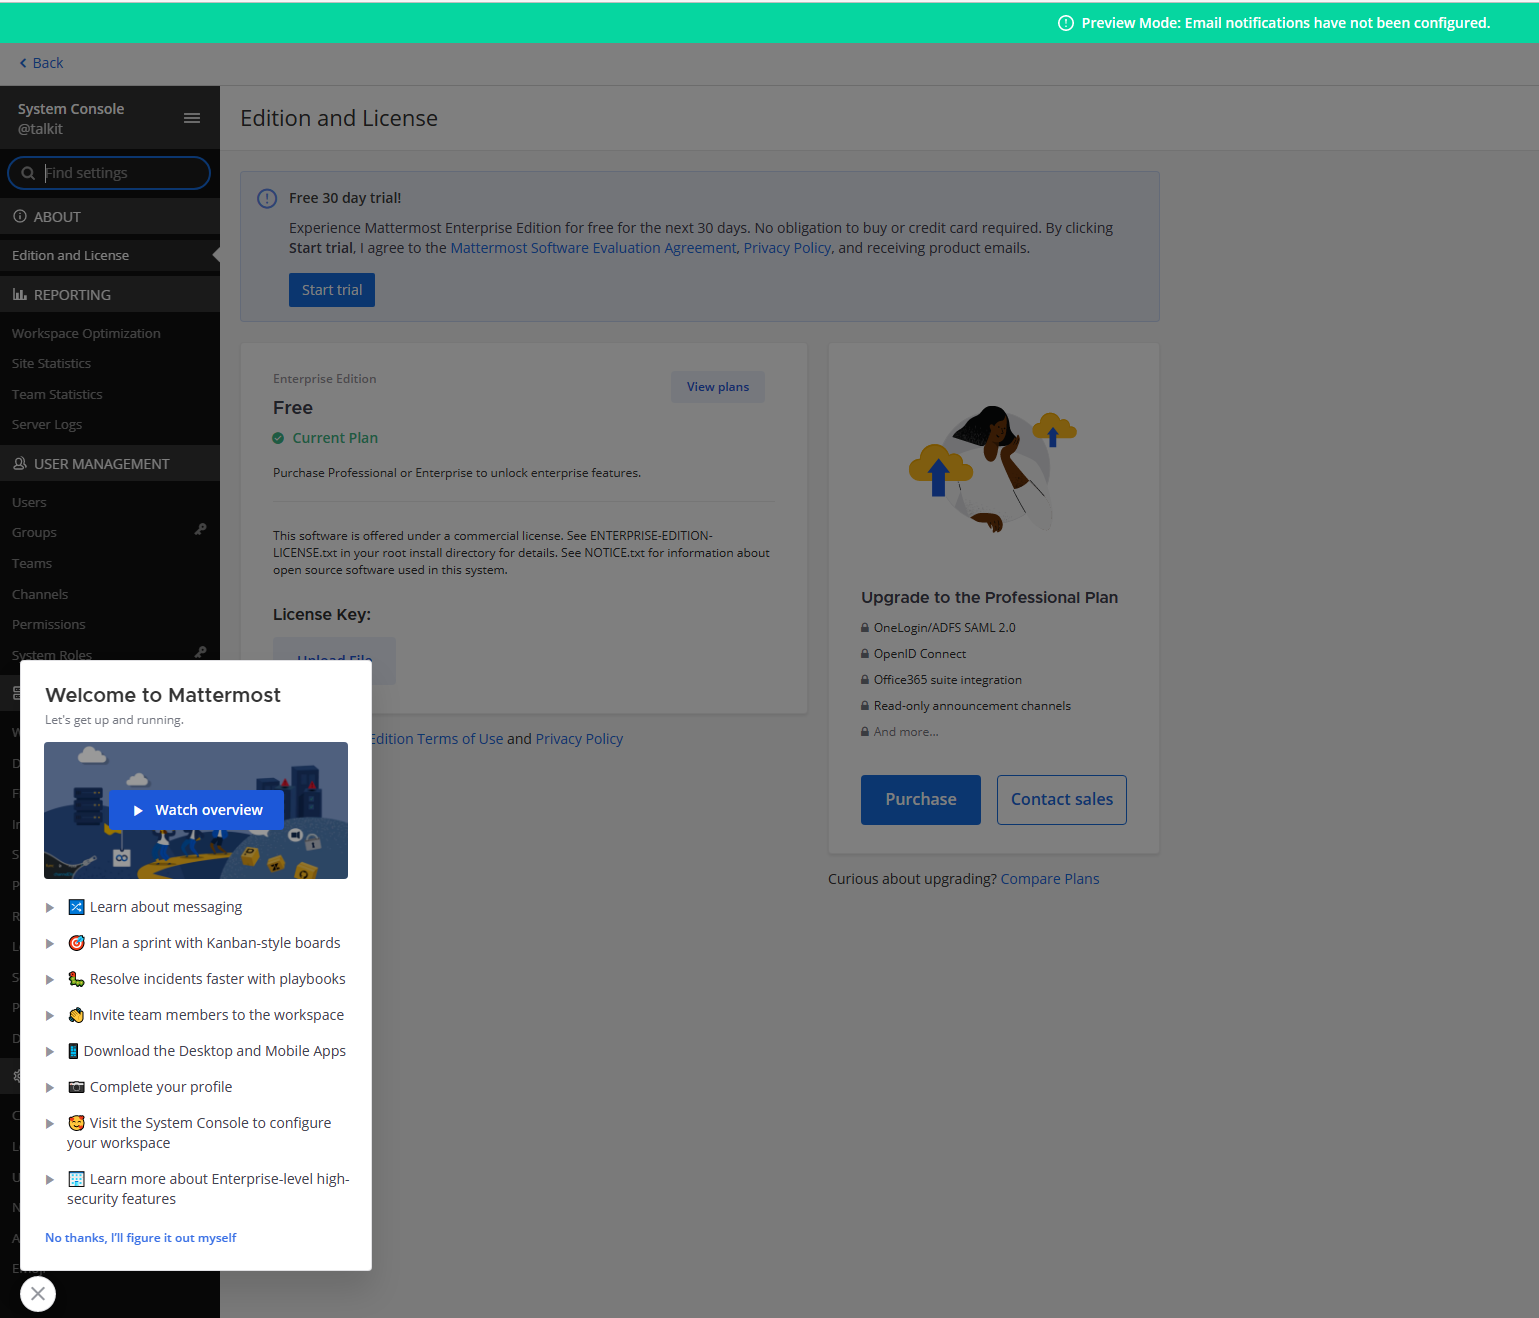Expand Learn about messaging
This screenshot has height=1318, width=1539.
(50, 907)
